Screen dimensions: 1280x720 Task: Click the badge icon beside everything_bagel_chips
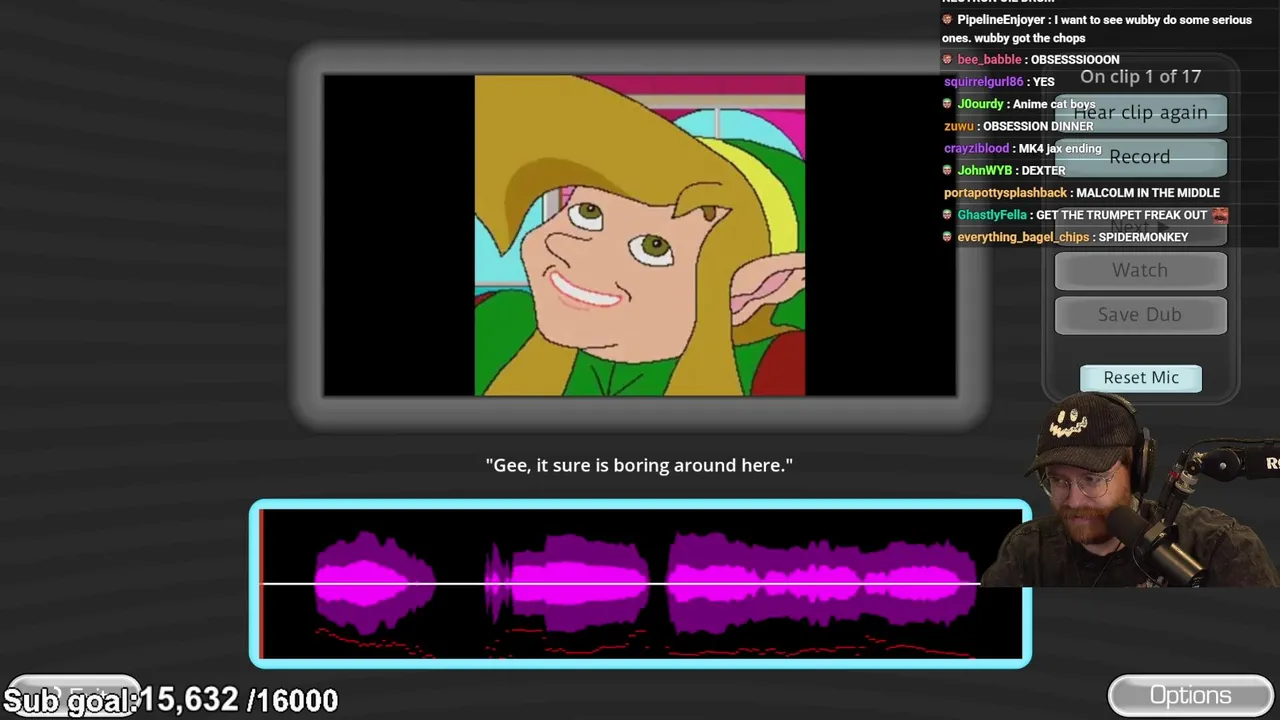tap(948, 237)
